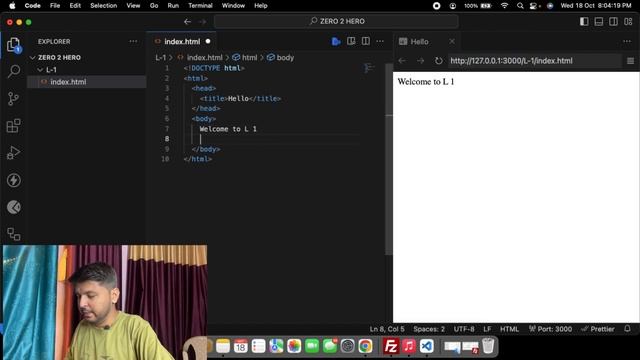The image size is (640, 360).
Task: Open FileZilla from the dock
Action: (391, 346)
